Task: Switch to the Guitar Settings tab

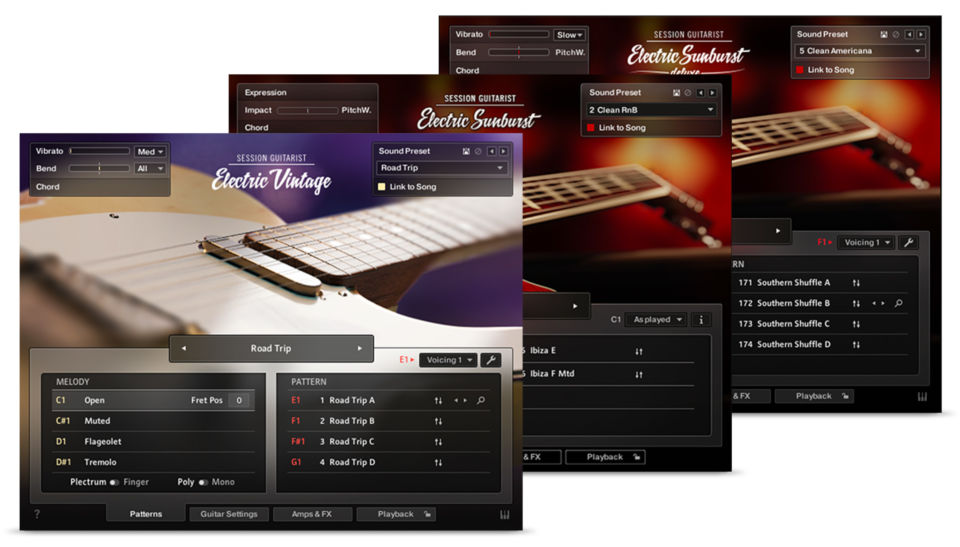Action: pos(229,514)
